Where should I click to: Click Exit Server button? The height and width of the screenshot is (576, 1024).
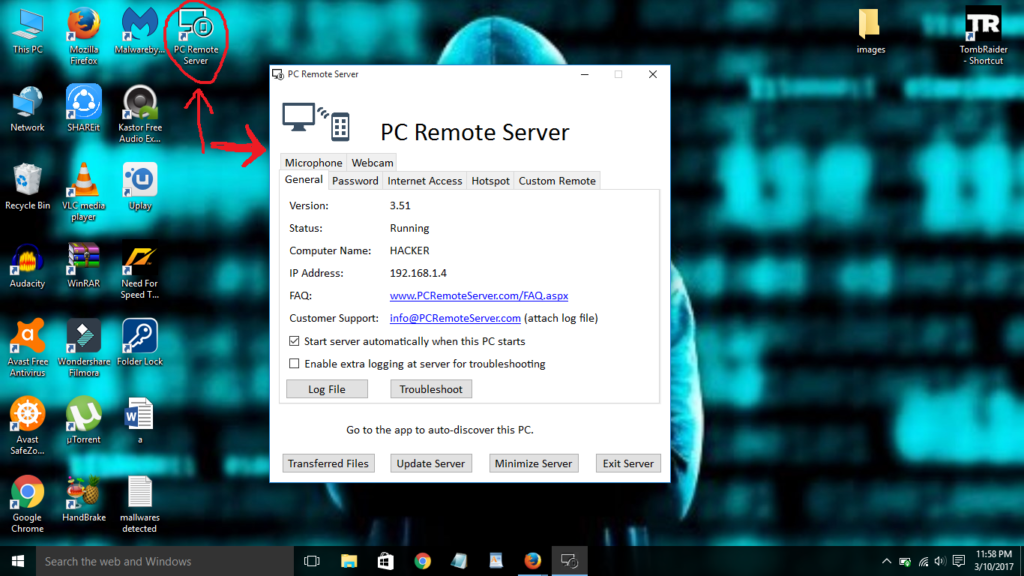click(628, 464)
